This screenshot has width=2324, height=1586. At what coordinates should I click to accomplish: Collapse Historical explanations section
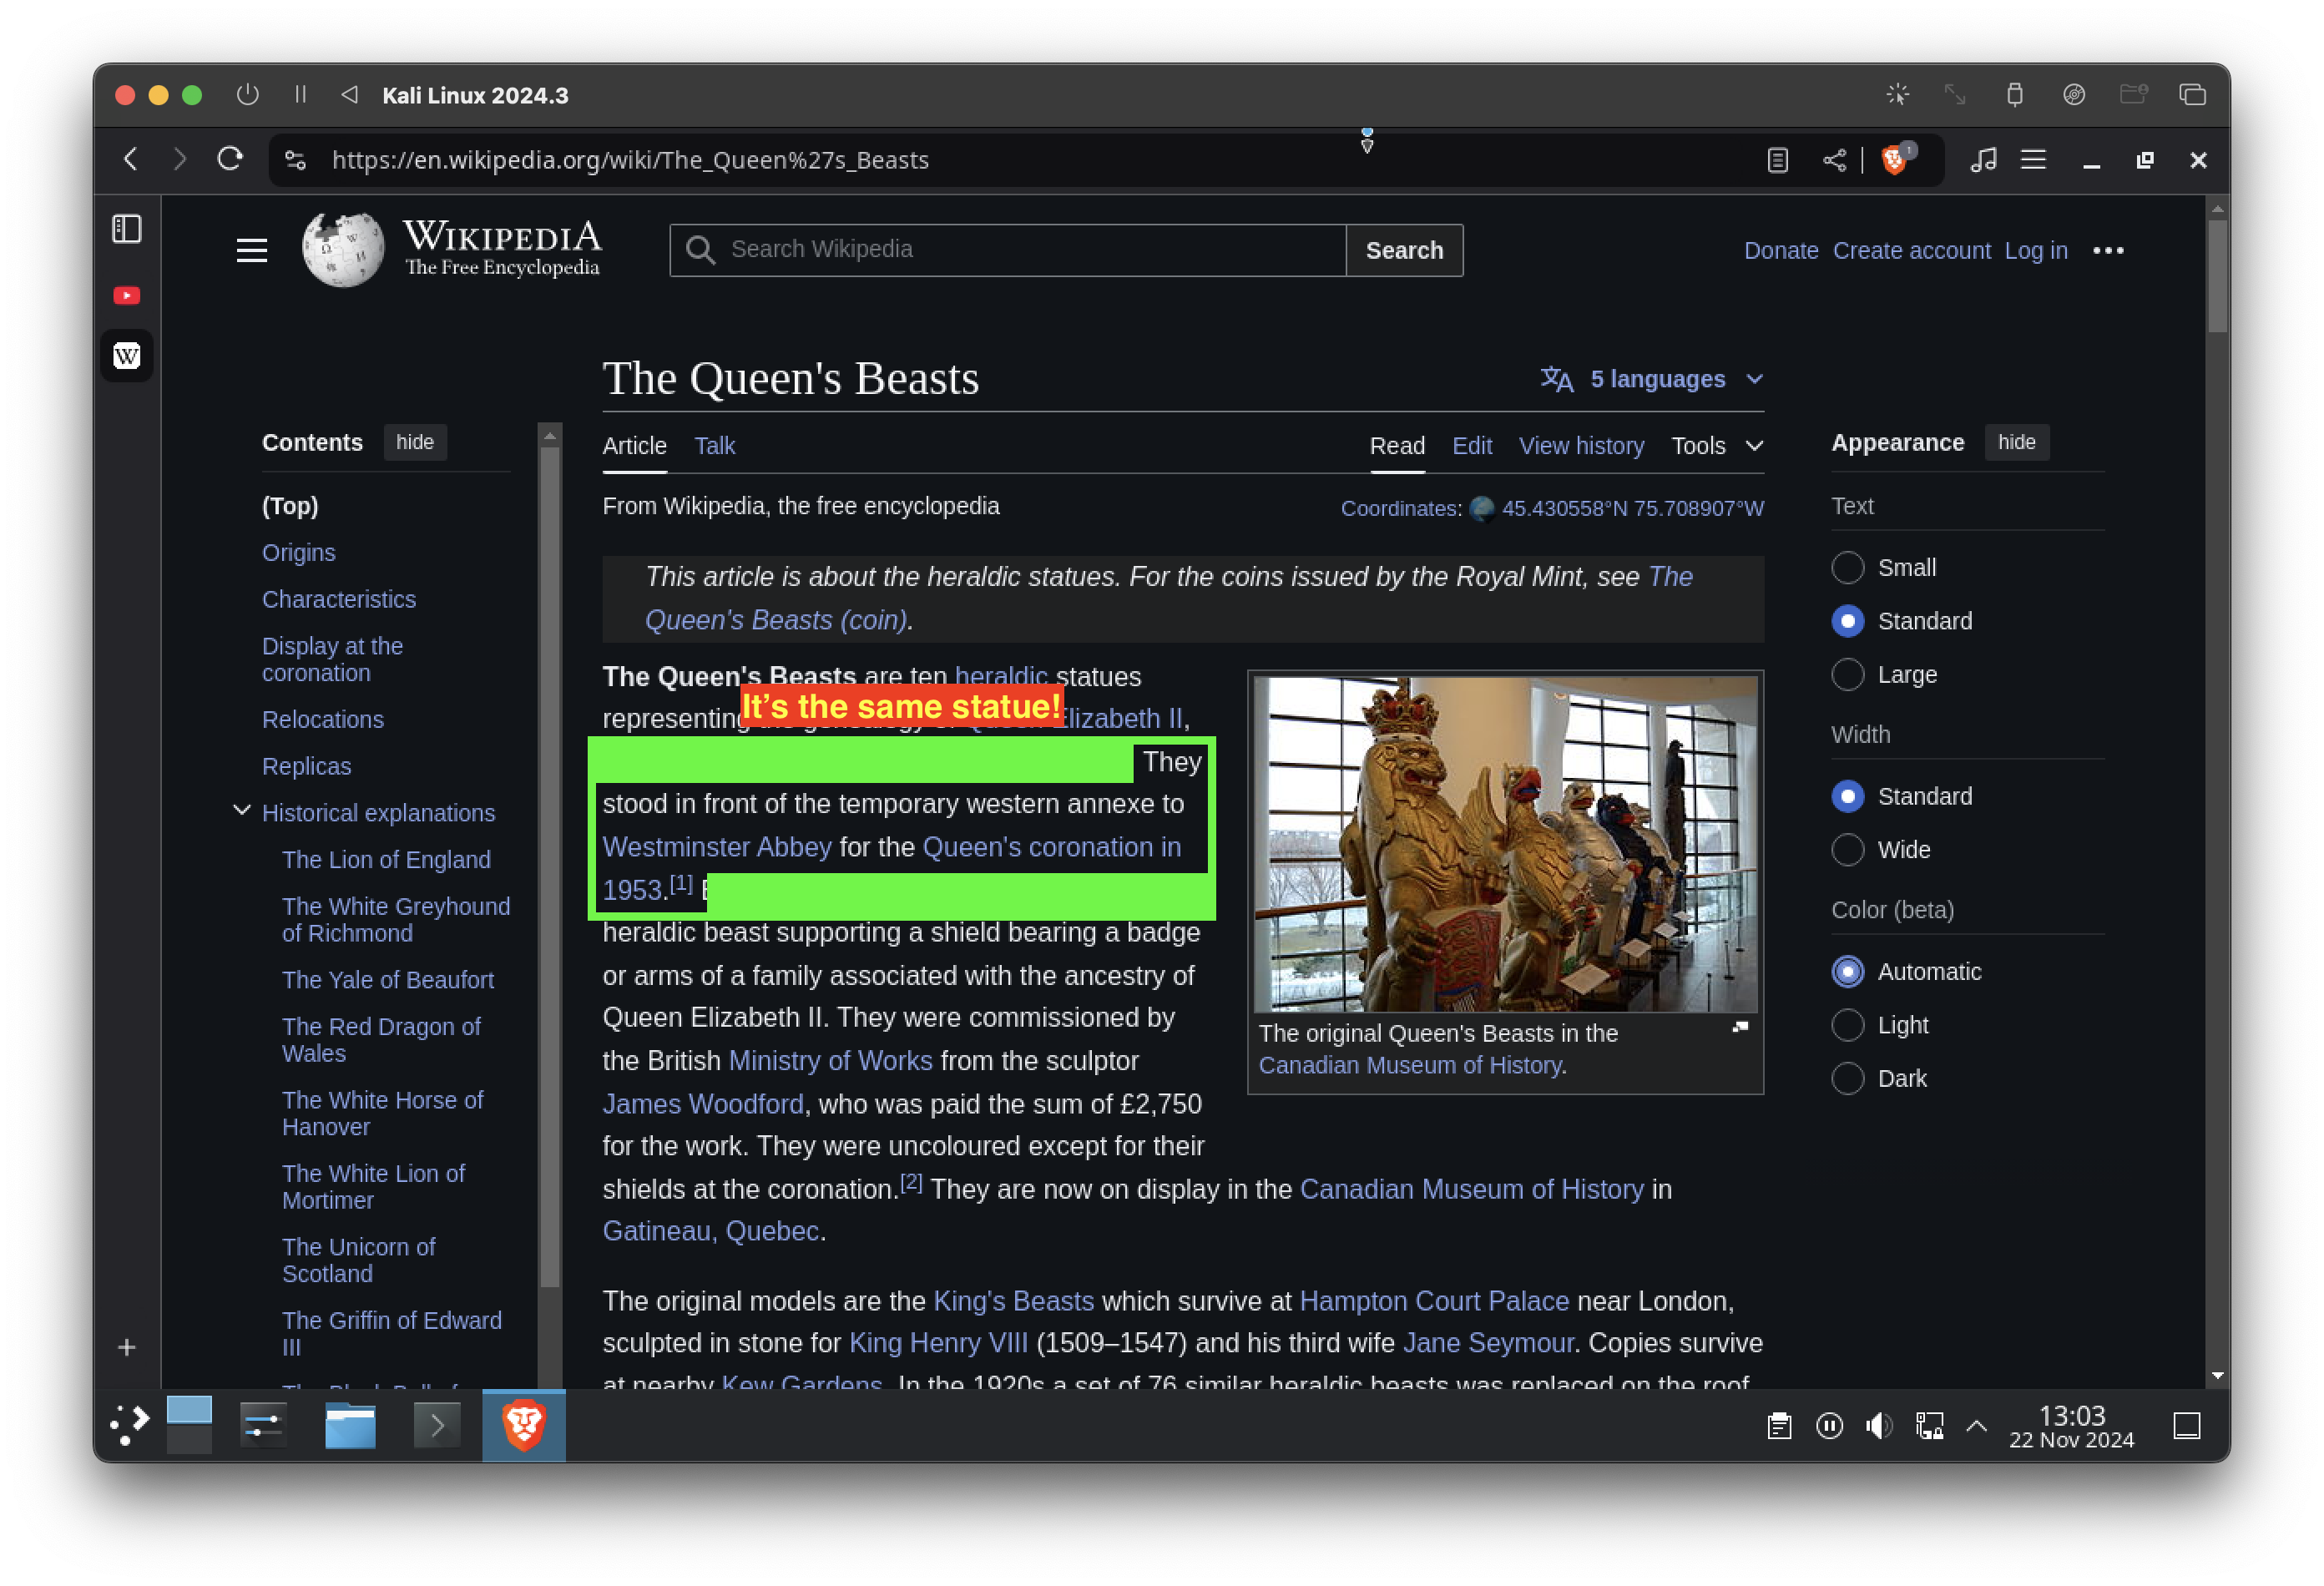(x=241, y=811)
